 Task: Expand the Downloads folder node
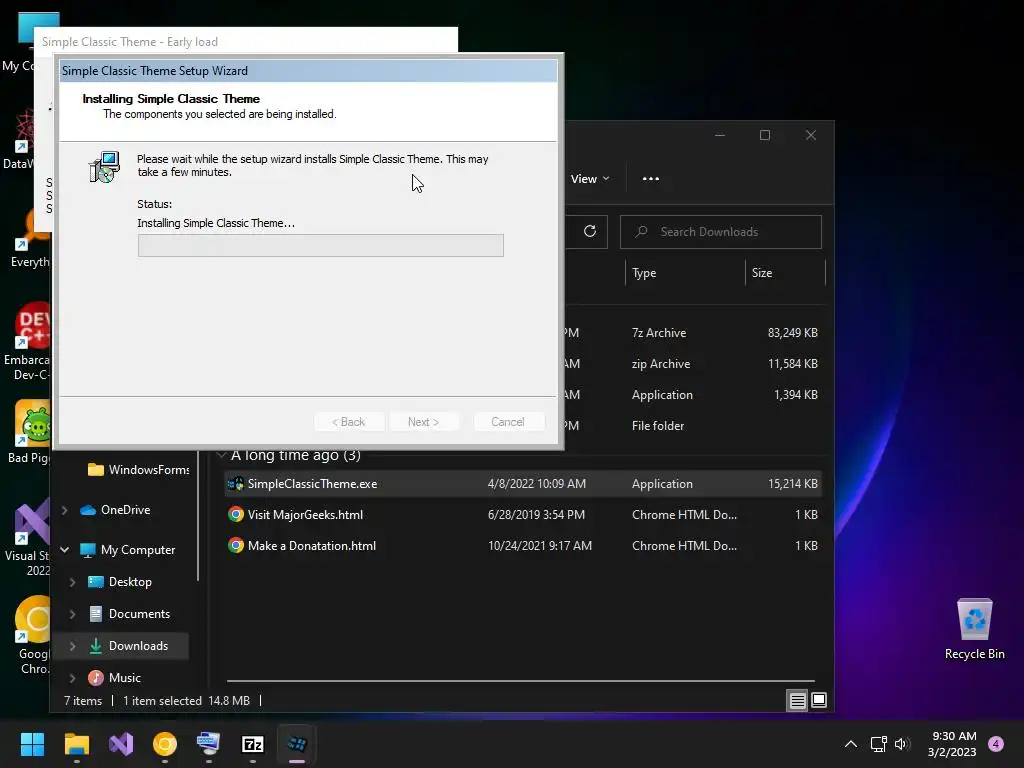pos(72,646)
